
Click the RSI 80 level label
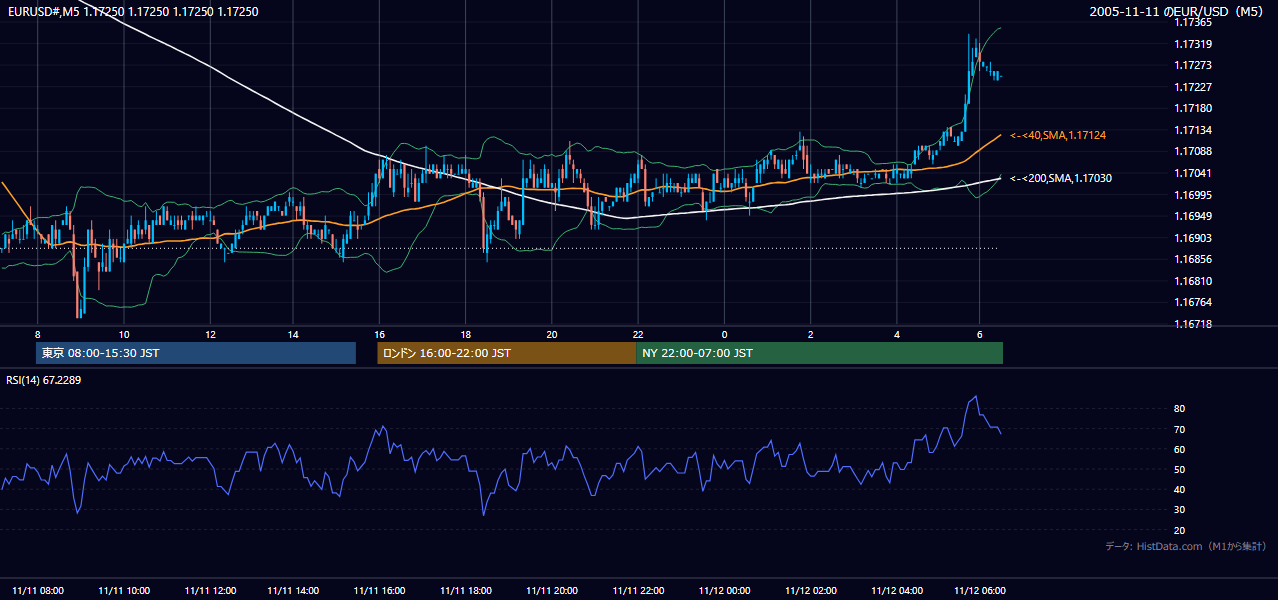pyautogui.click(x=1179, y=409)
